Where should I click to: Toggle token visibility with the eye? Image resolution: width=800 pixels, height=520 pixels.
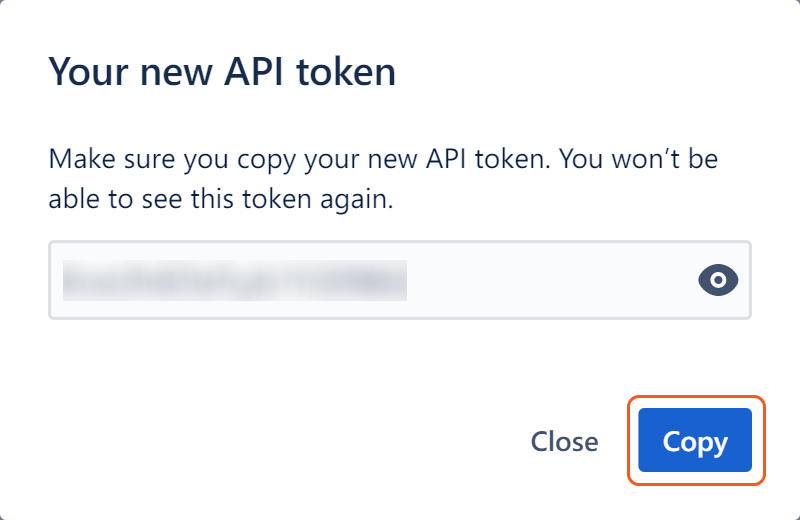717,280
